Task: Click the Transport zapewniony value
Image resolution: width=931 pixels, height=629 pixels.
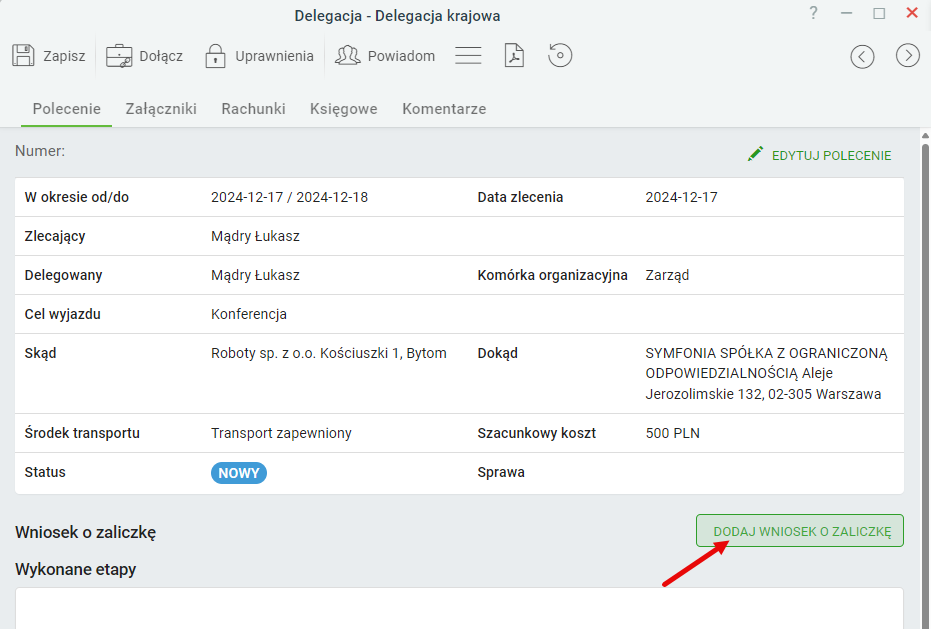Action: click(x=281, y=433)
